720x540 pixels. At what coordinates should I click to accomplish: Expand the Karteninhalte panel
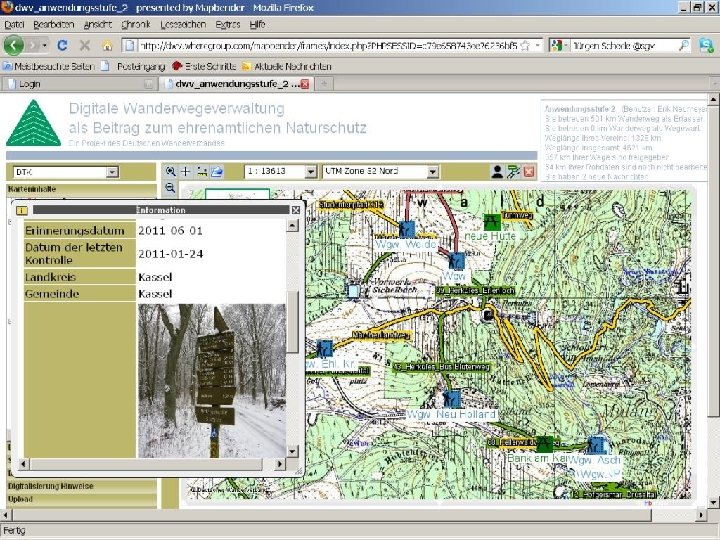(81, 189)
